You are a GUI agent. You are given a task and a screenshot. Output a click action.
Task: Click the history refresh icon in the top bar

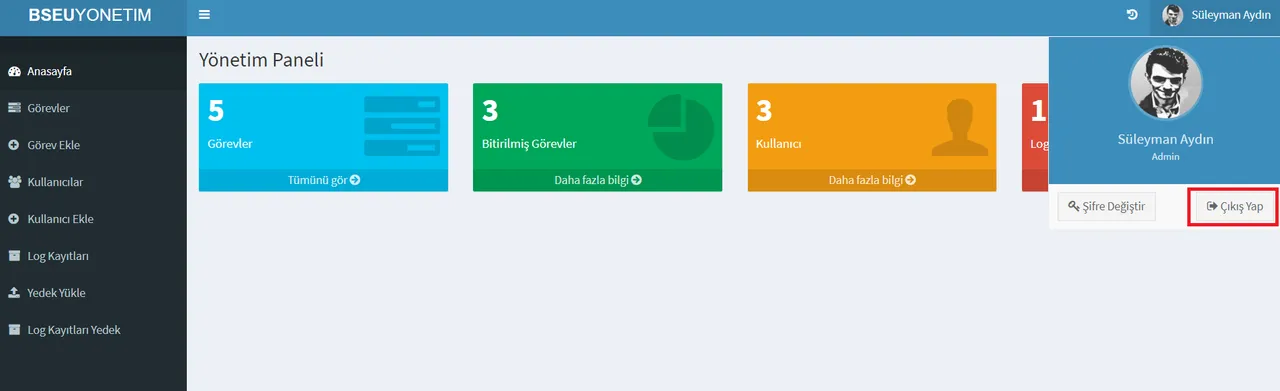coord(1132,14)
